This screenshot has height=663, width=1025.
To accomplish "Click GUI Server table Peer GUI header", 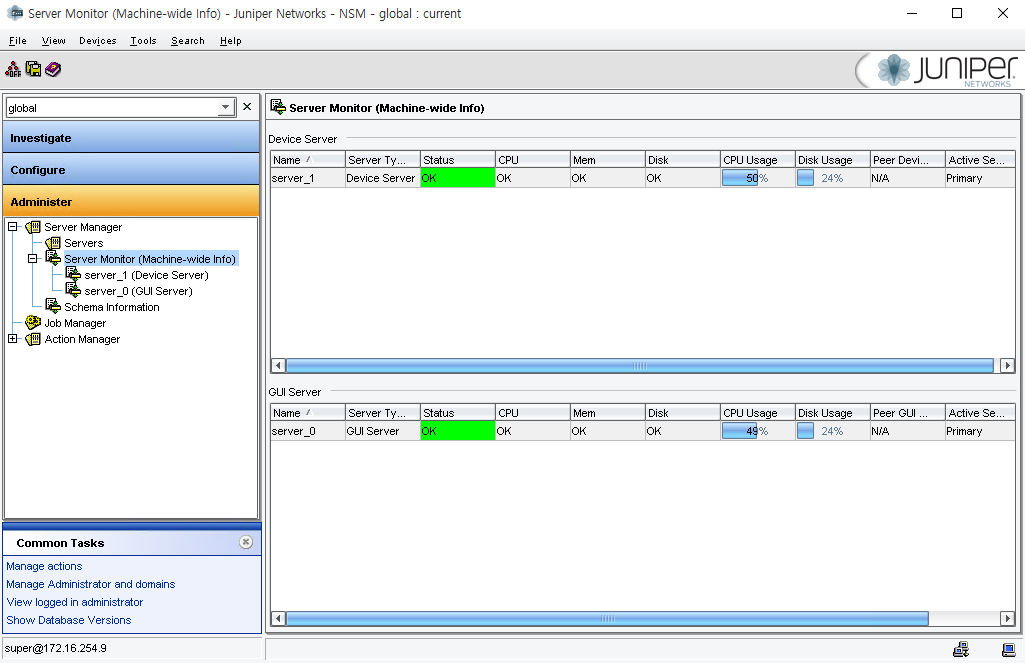I will tap(908, 413).
